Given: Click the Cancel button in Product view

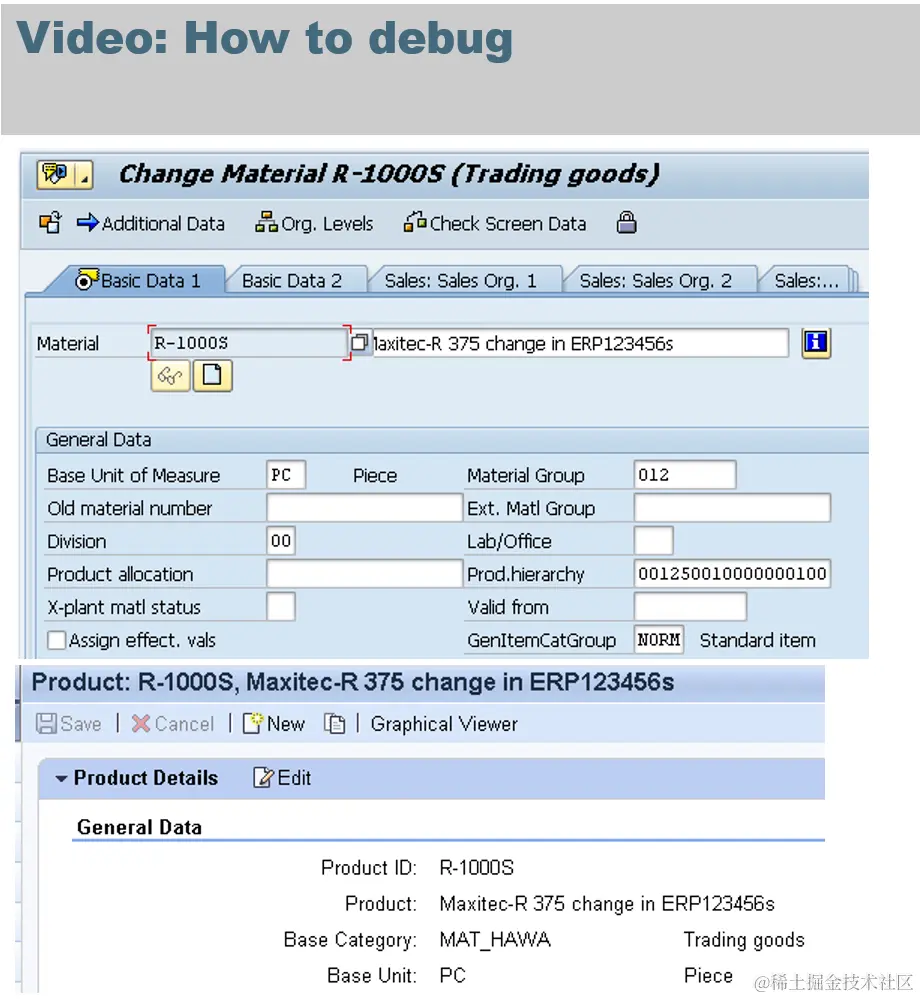Looking at the screenshot, I should click(173, 724).
